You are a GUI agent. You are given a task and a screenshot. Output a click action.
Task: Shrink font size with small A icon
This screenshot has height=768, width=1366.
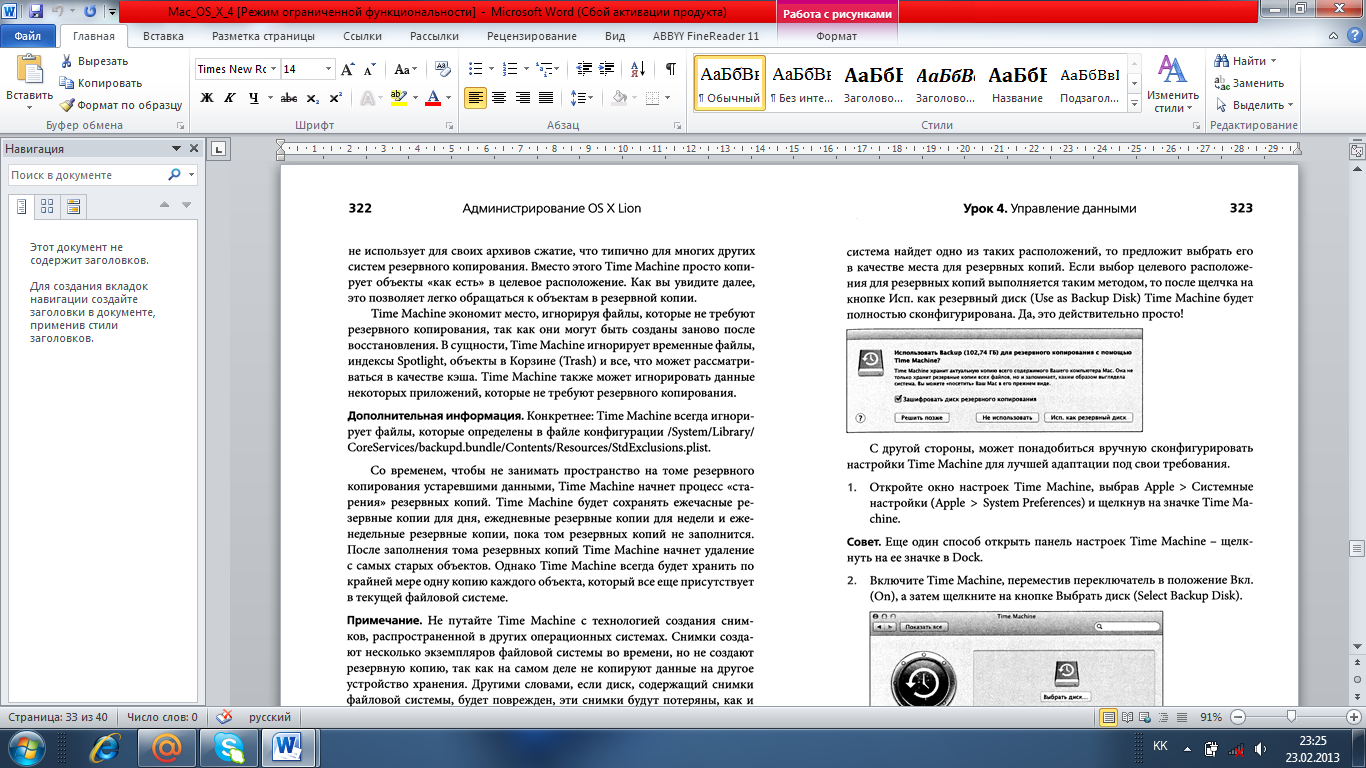370,69
